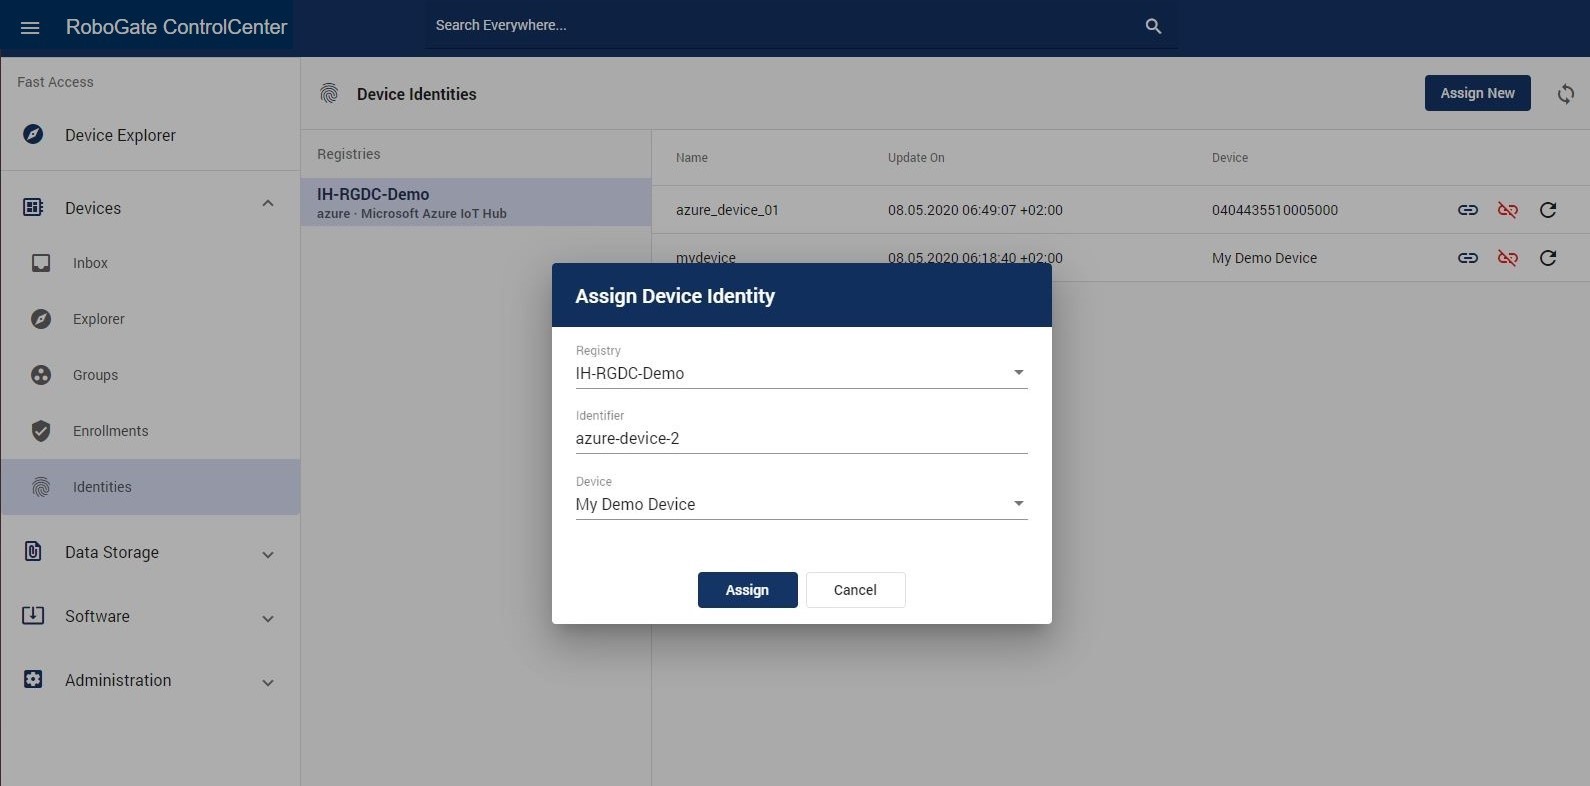
Task: Click the Device column header
Action: pos(1230,158)
